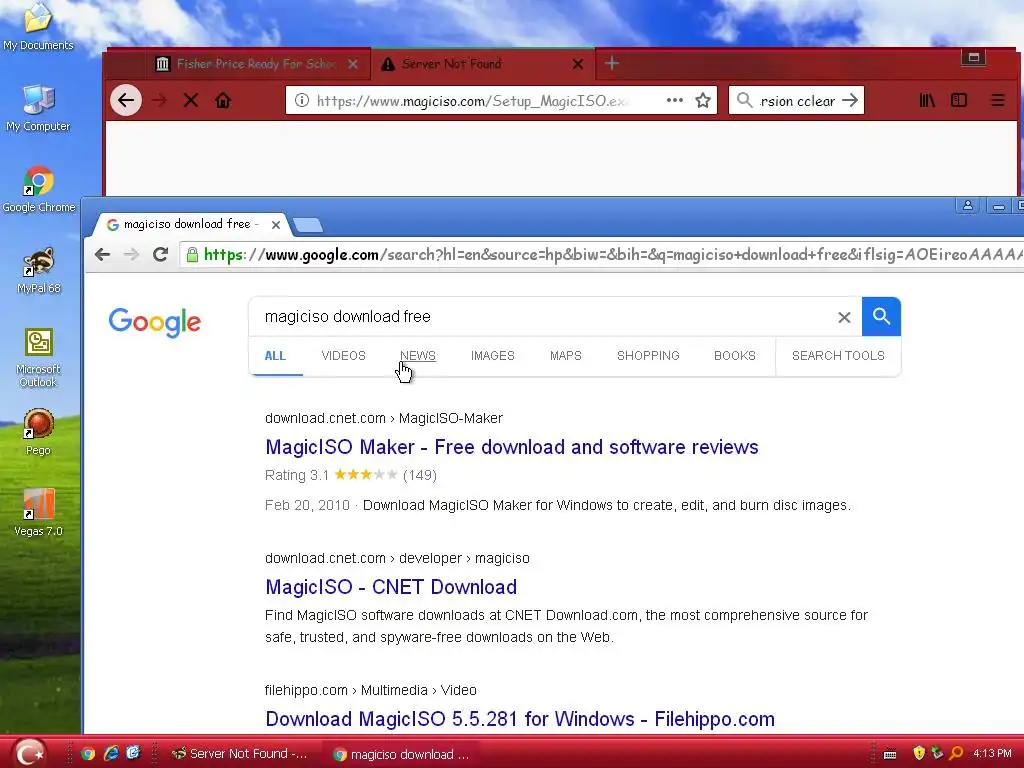
Task: Launch Internet Explorer from quick launch
Action: point(112,754)
